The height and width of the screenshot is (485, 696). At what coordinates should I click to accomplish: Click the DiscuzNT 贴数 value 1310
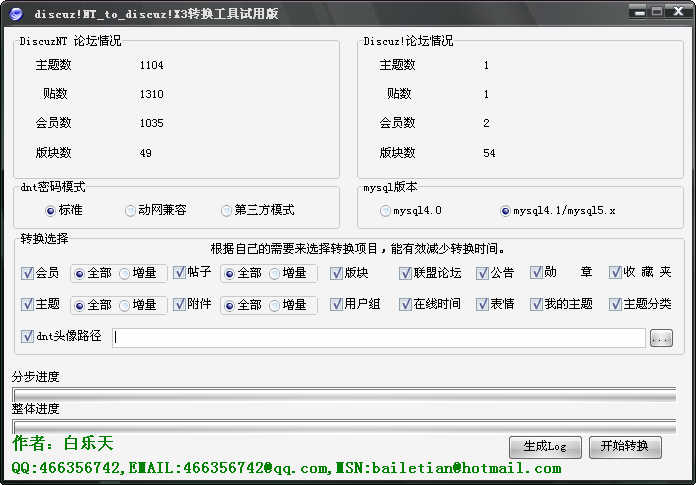[151, 94]
